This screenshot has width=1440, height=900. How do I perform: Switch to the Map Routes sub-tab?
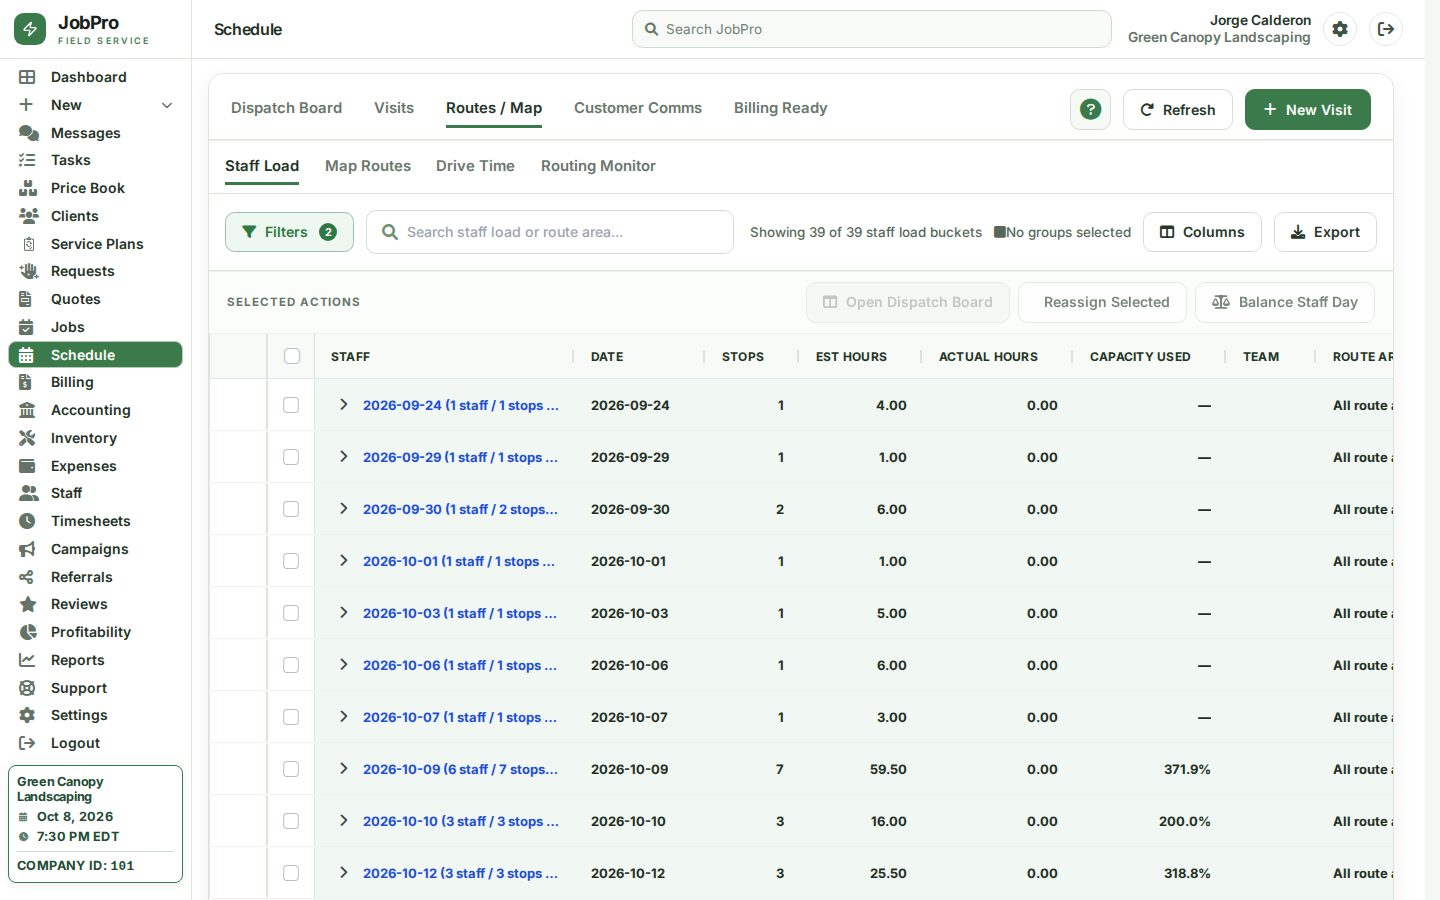tap(368, 166)
